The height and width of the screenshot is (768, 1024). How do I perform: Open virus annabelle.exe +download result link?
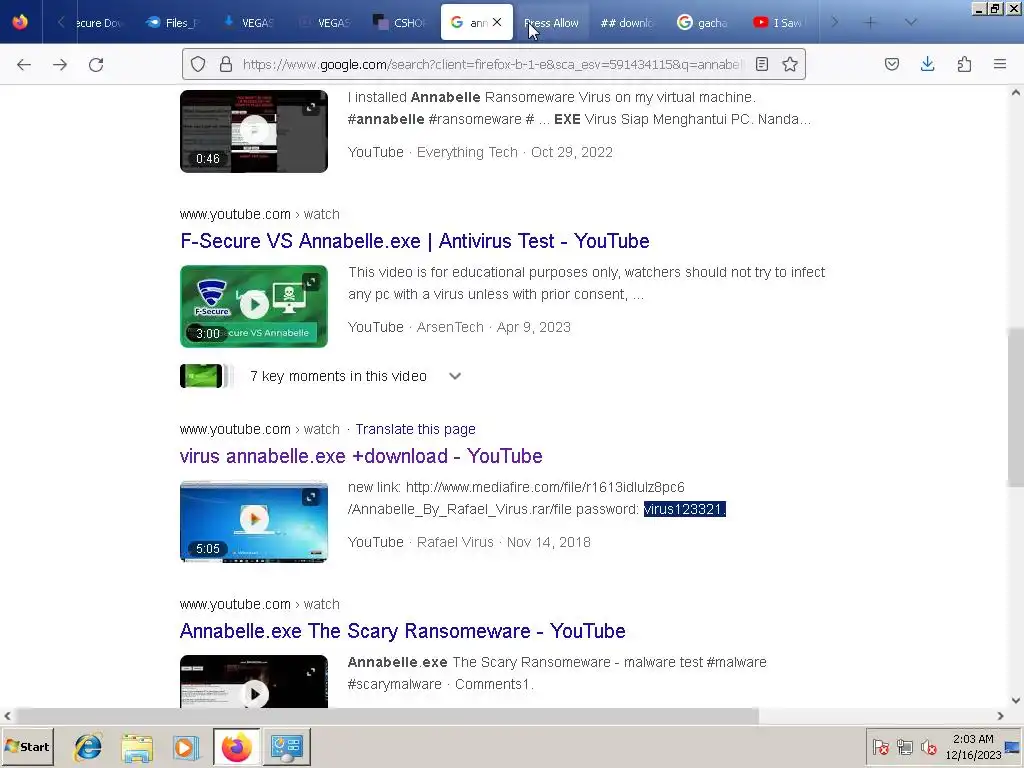[361, 456]
